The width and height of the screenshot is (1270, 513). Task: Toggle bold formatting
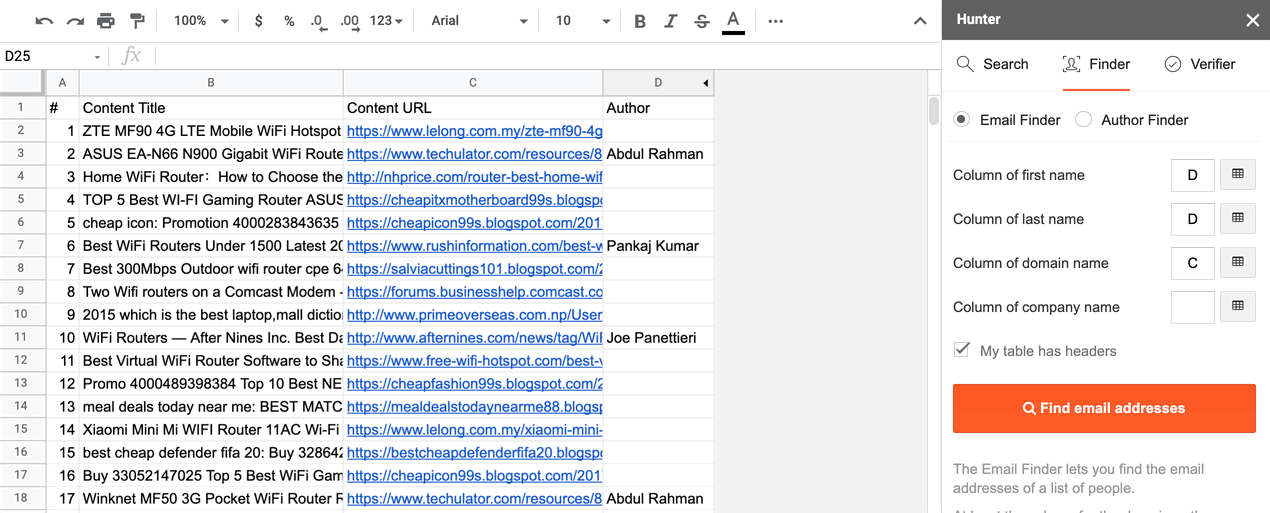pos(640,21)
